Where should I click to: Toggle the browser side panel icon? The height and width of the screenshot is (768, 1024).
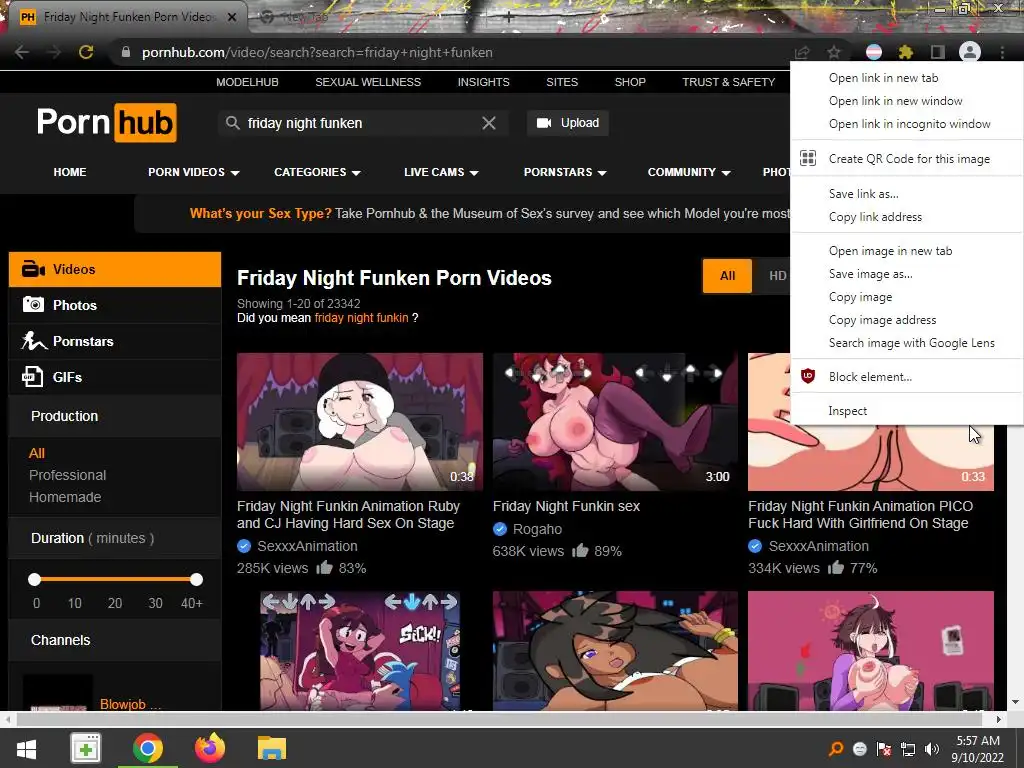click(937, 52)
